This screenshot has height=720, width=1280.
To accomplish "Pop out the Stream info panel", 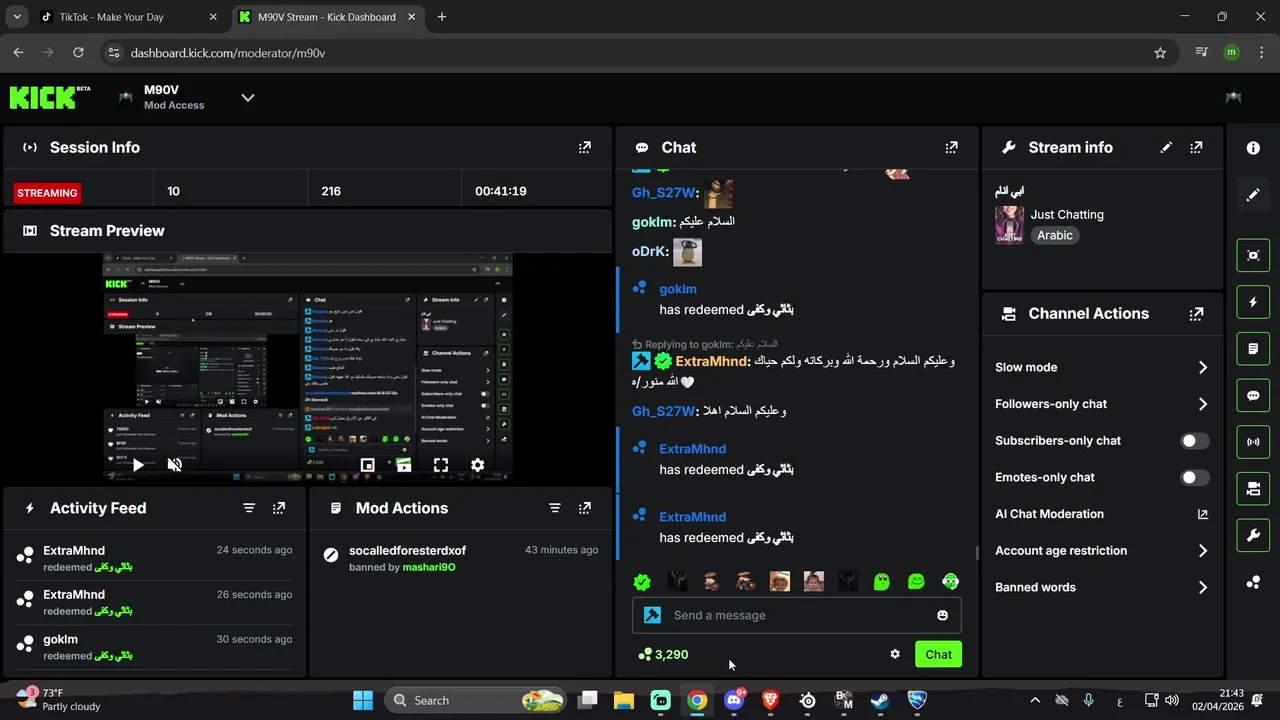I will pyautogui.click(x=1196, y=147).
